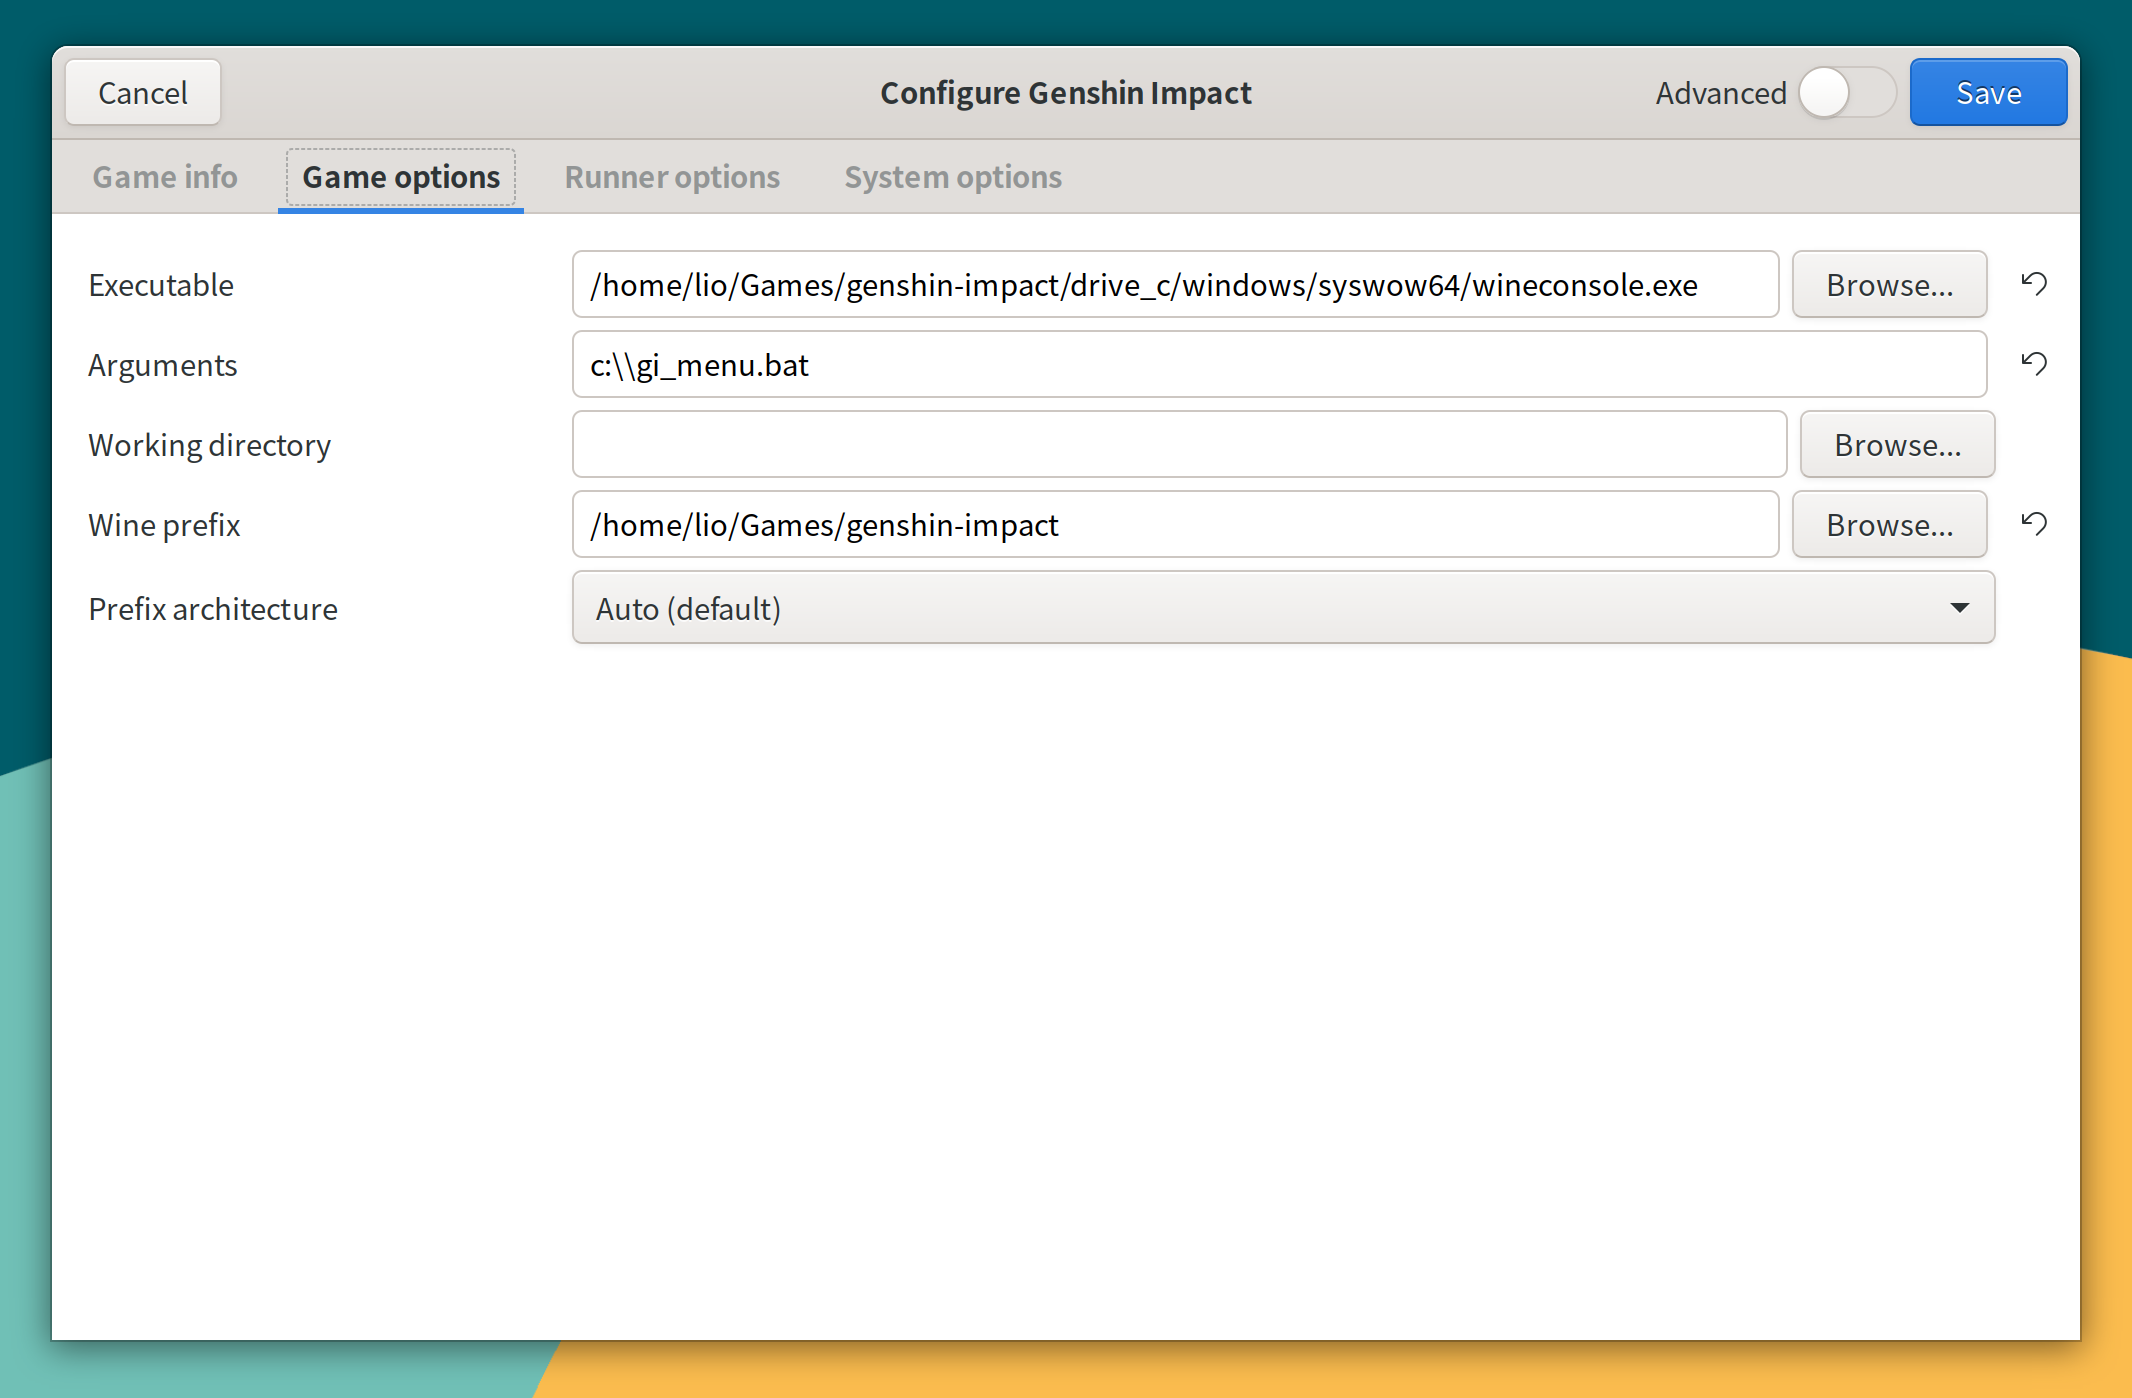Viewport: 2132px width, 1398px height.
Task: Browse for the Executable file
Action: click(1889, 285)
